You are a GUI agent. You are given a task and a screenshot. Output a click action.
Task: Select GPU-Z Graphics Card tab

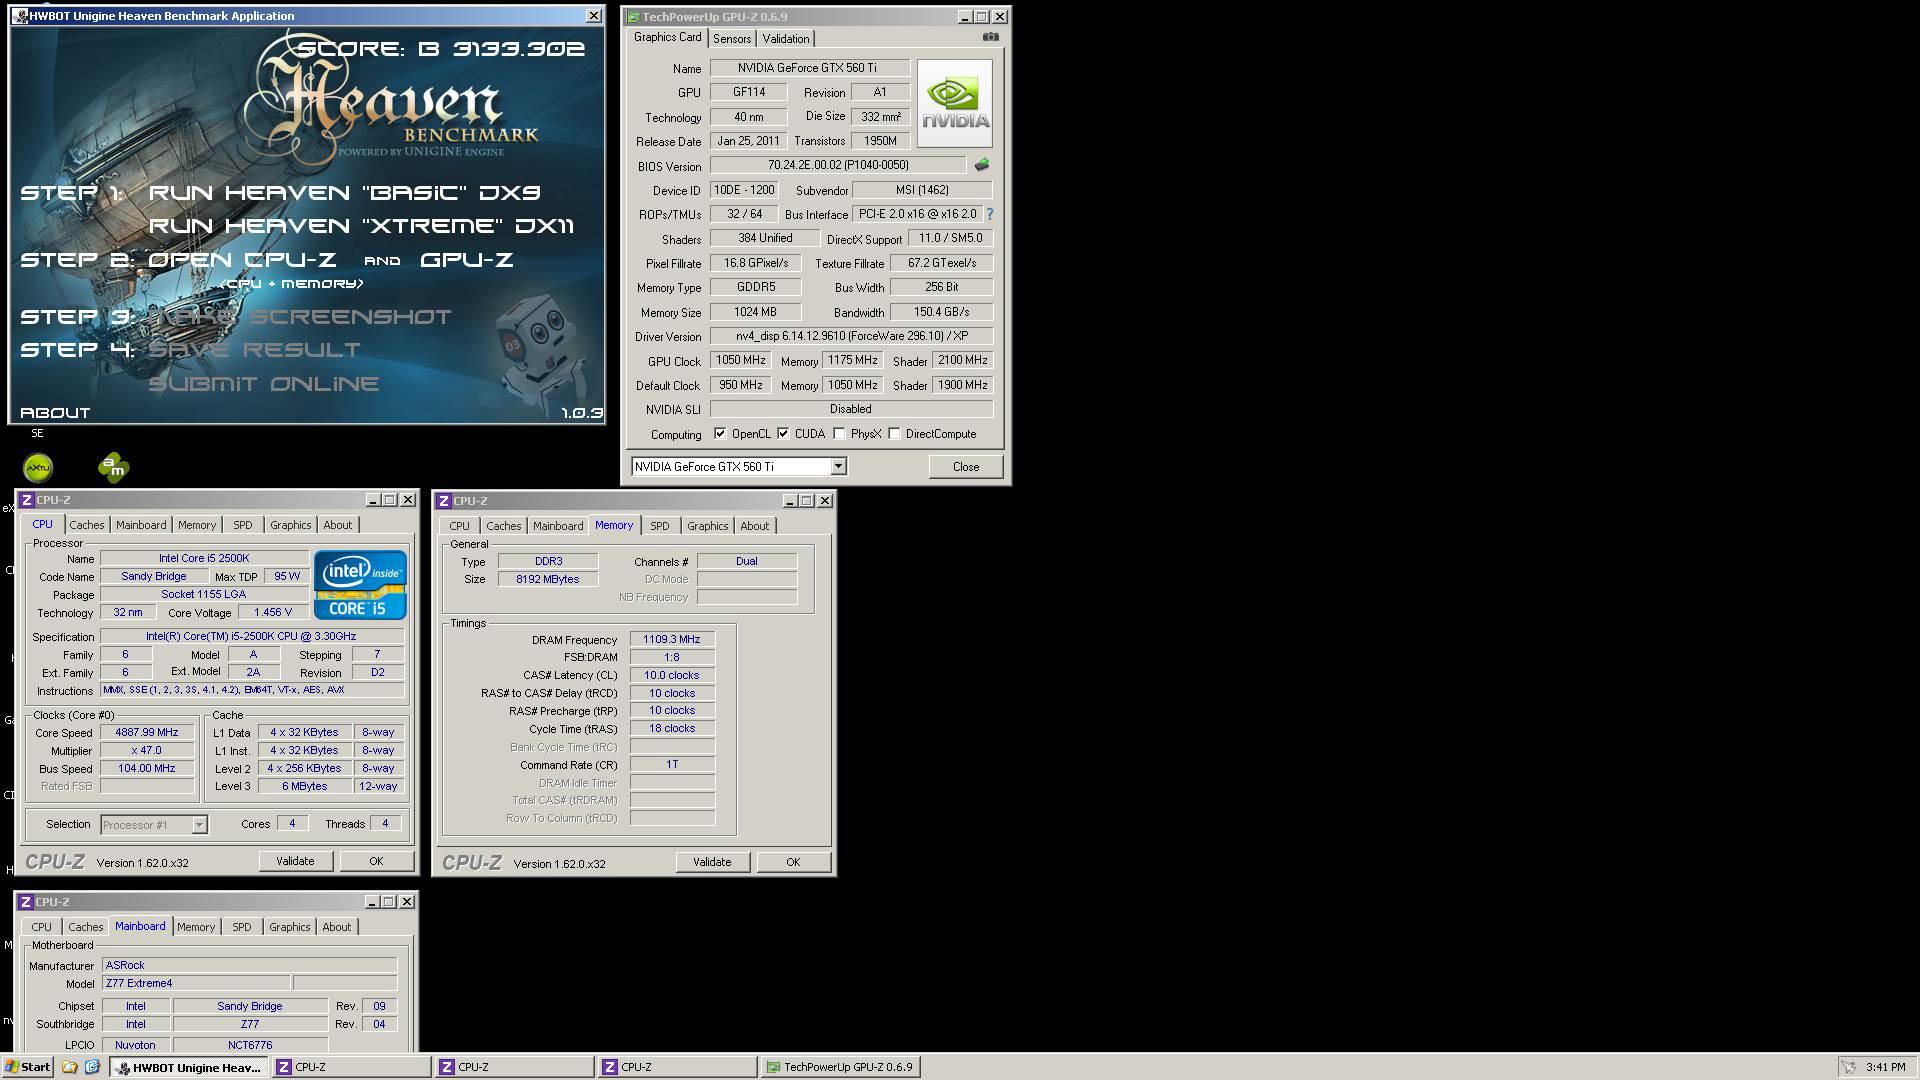(667, 37)
